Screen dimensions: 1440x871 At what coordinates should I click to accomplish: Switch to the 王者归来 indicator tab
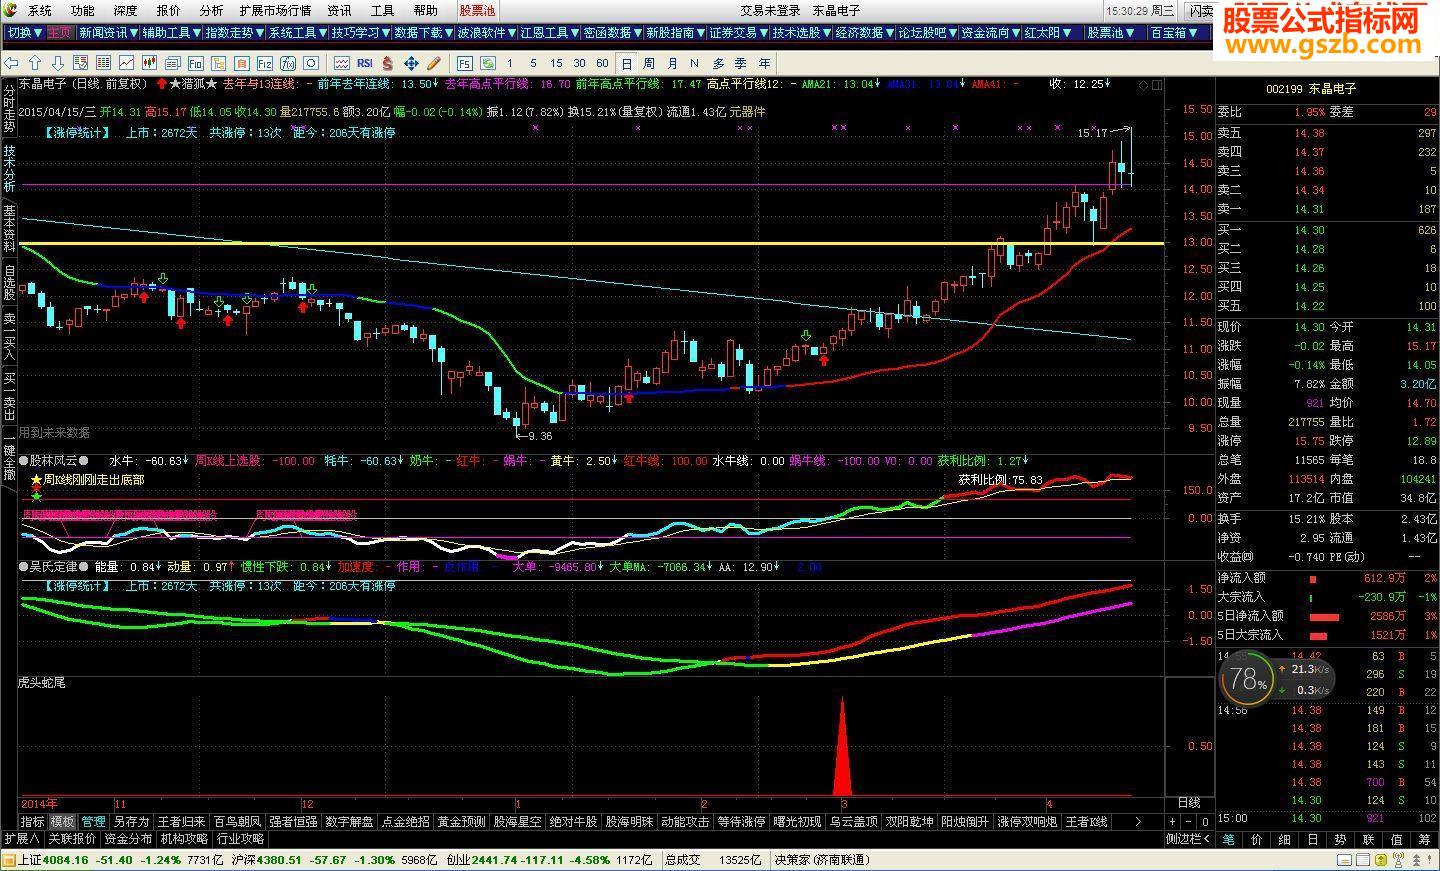tap(182, 822)
